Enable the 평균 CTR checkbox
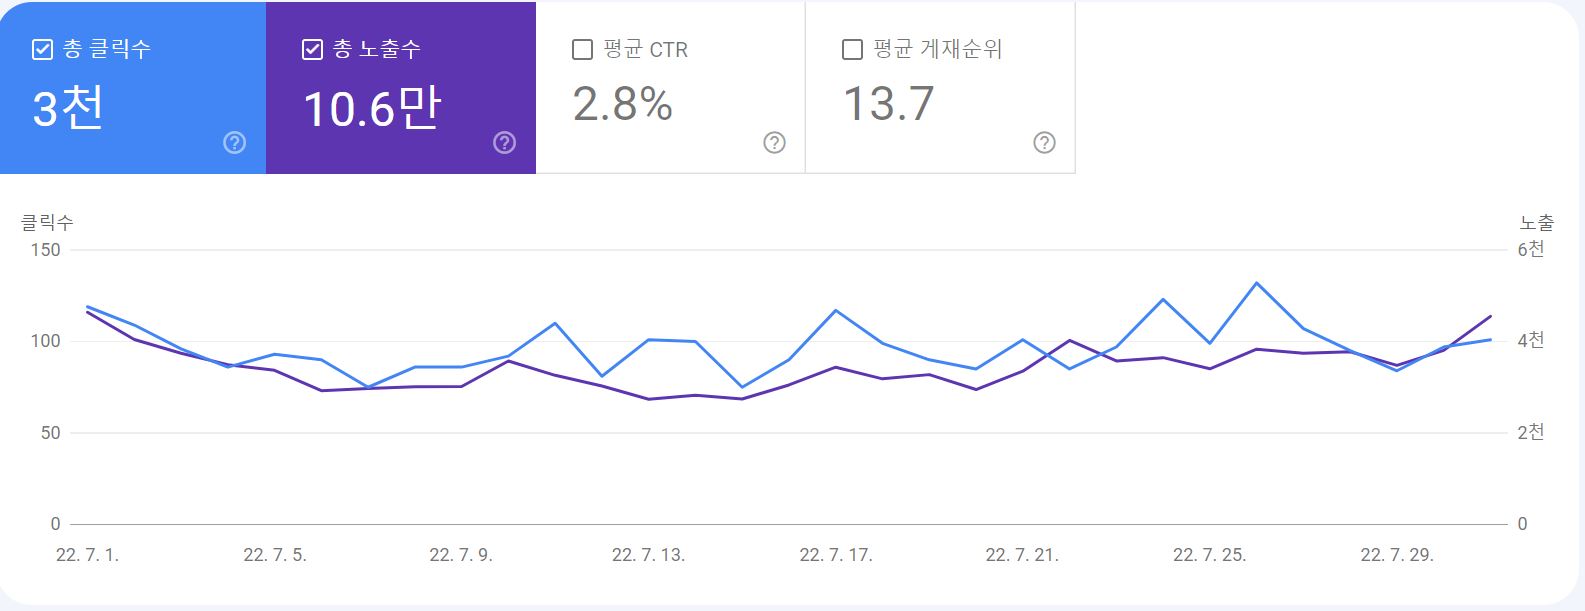This screenshot has height=611, width=1585. pos(582,49)
